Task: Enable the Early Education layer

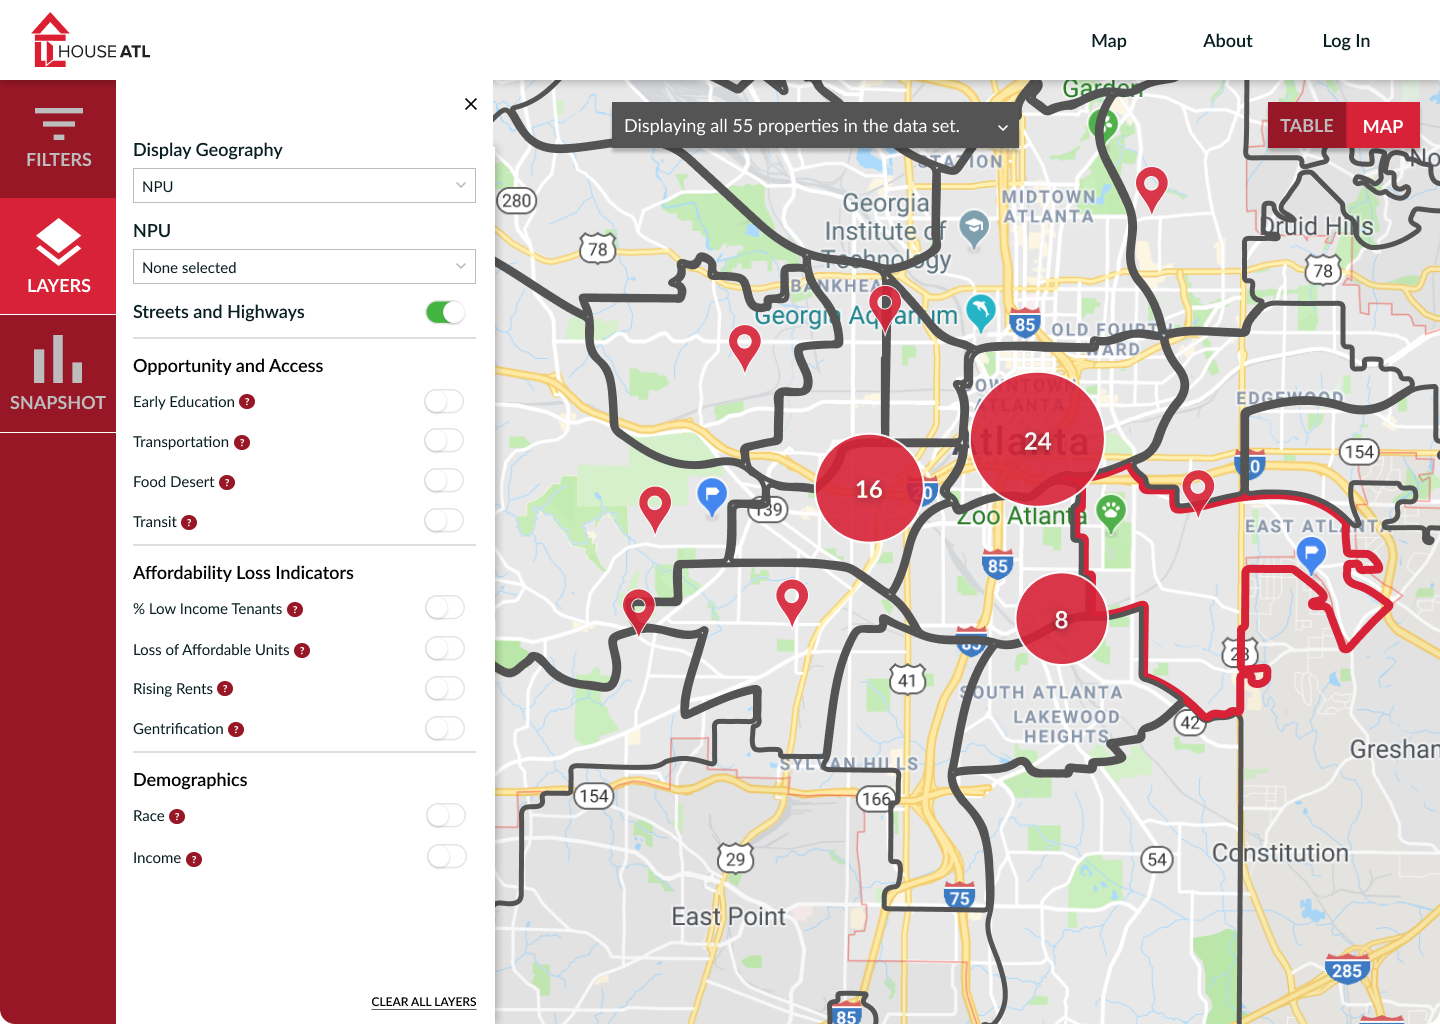Action: click(x=444, y=402)
